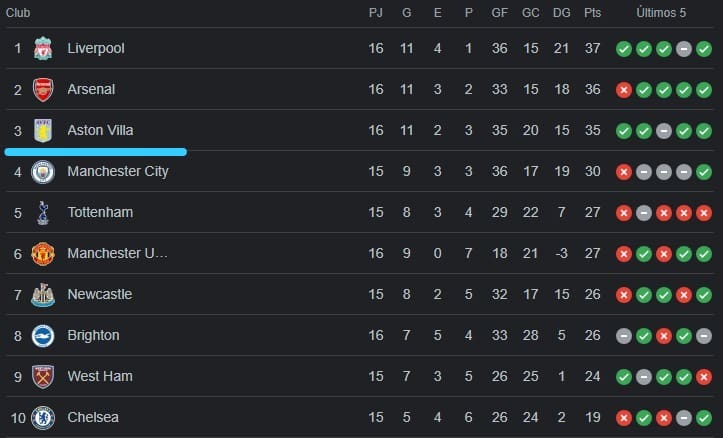Open the Tottenham crest icon

pos(42,212)
